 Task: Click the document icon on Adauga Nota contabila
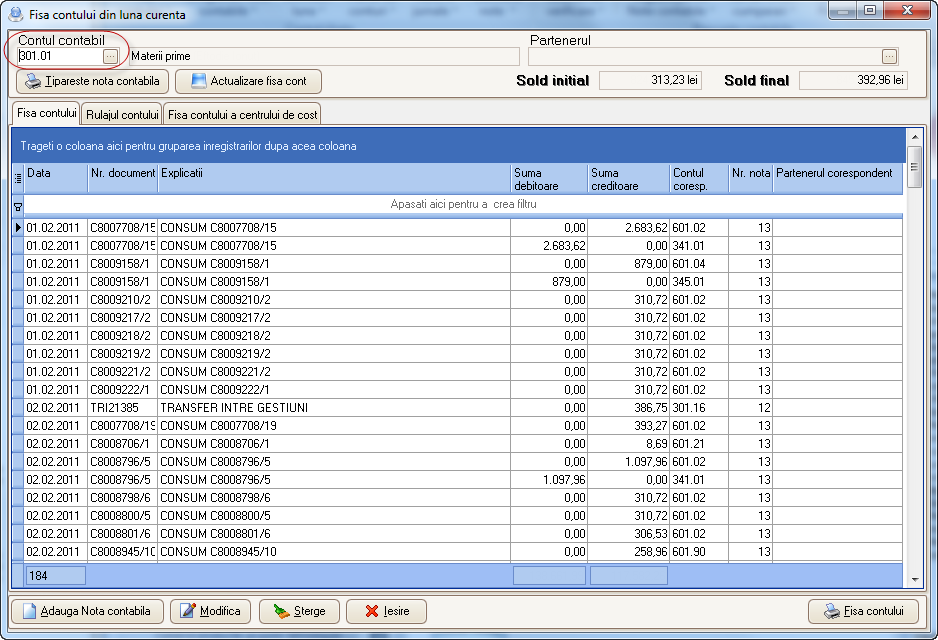(29, 611)
